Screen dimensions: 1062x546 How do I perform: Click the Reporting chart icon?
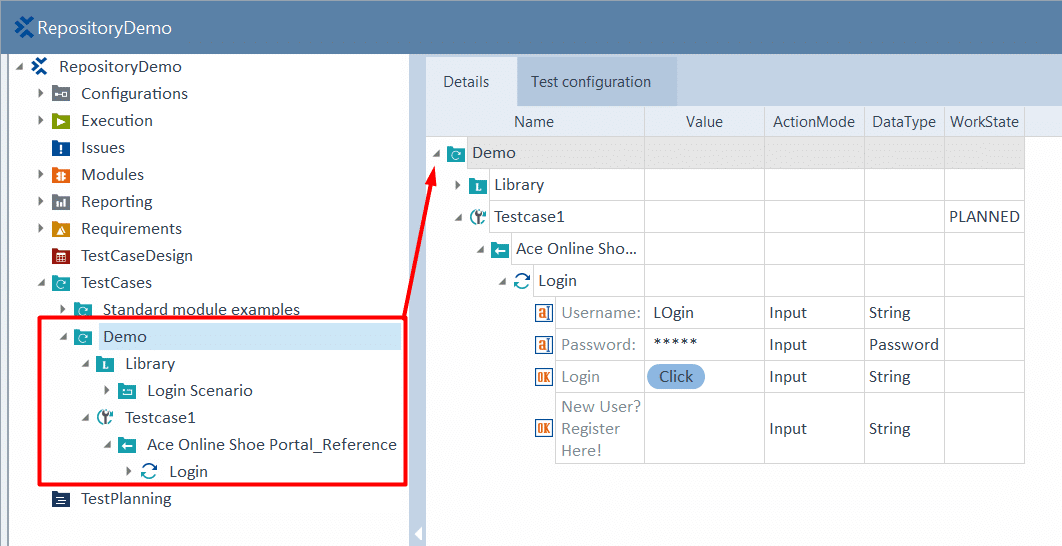[61, 202]
